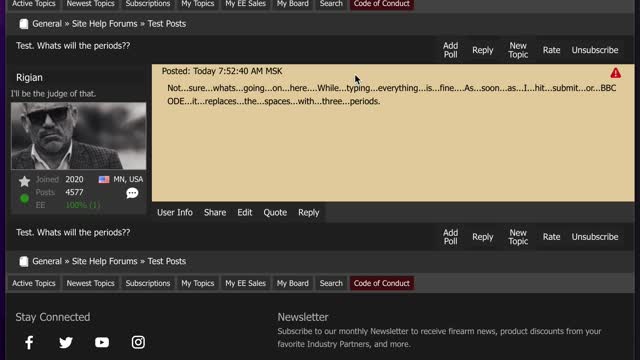This screenshot has width=640, height=360.
Task: Open Active Topics in the bottom navigation
Action: [33, 283]
